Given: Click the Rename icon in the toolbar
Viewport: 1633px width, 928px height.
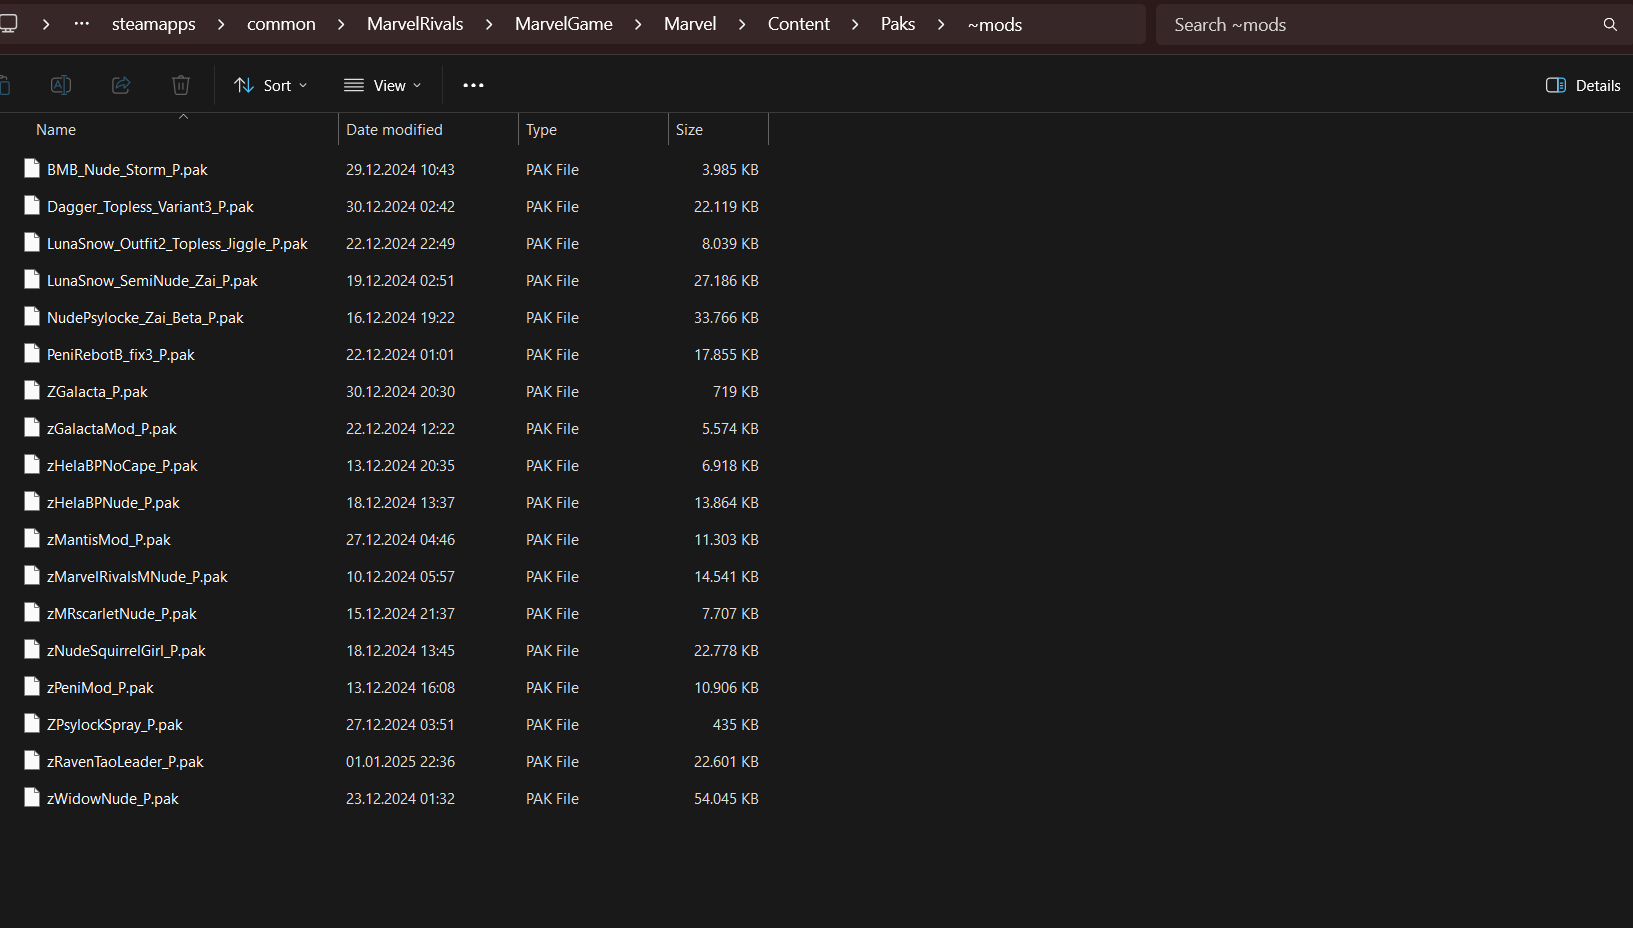Looking at the screenshot, I should [x=61, y=85].
